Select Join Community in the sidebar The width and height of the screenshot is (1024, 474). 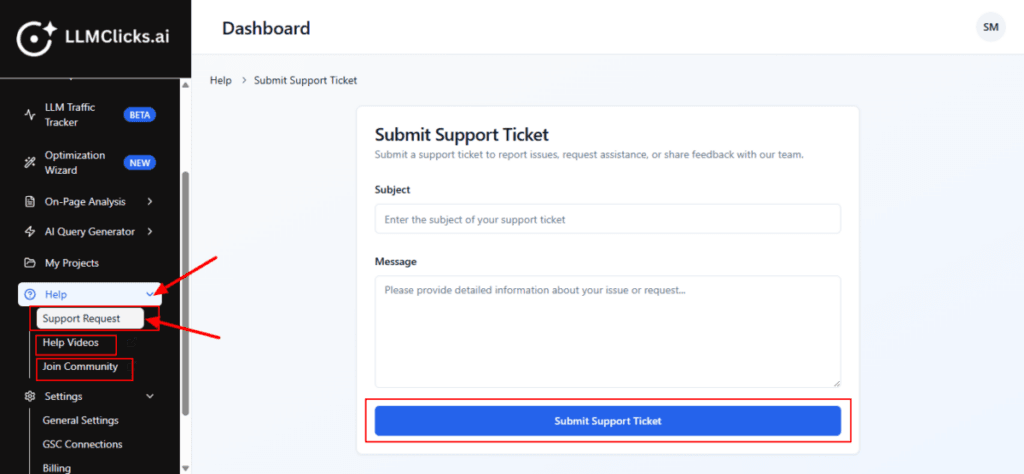[x=80, y=367]
